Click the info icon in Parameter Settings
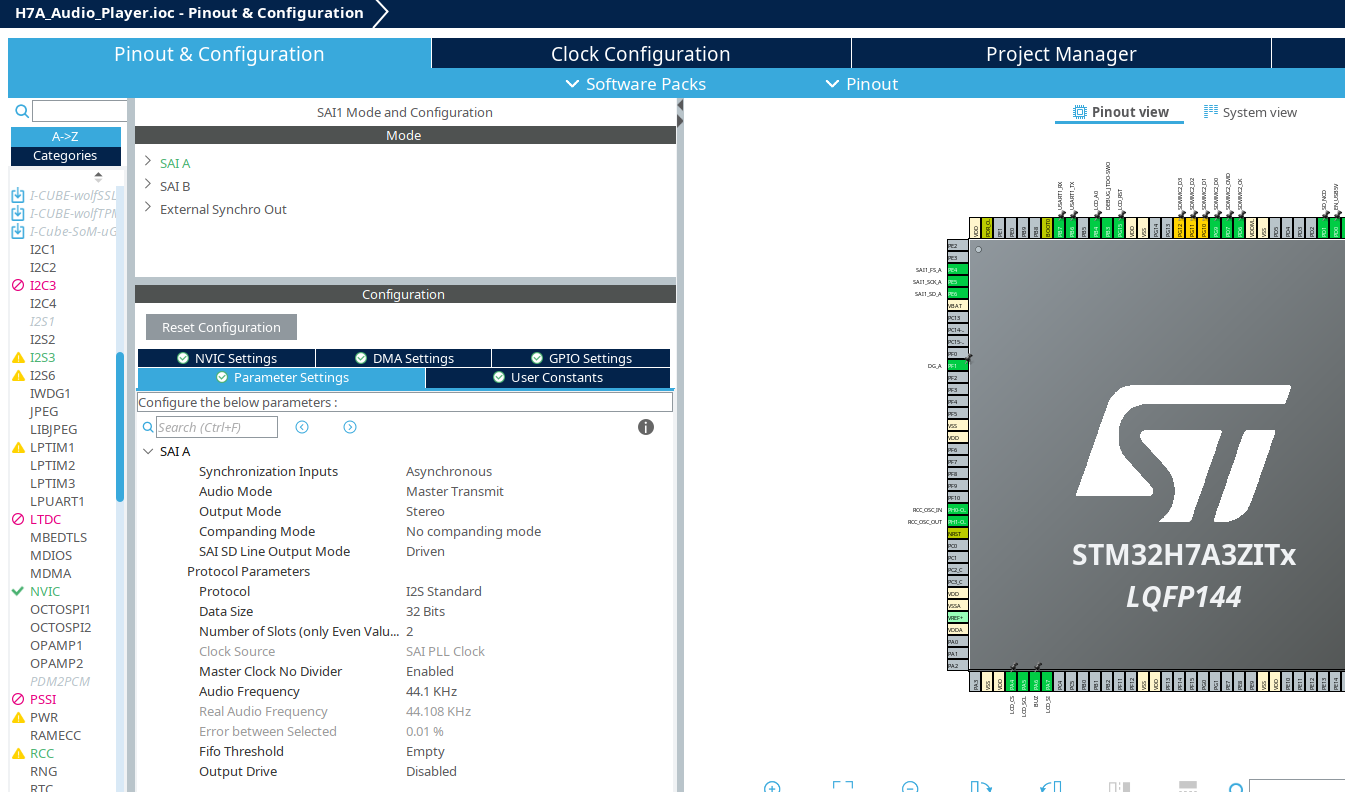Viewport: 1345px width, 792px height. [645, 427]
